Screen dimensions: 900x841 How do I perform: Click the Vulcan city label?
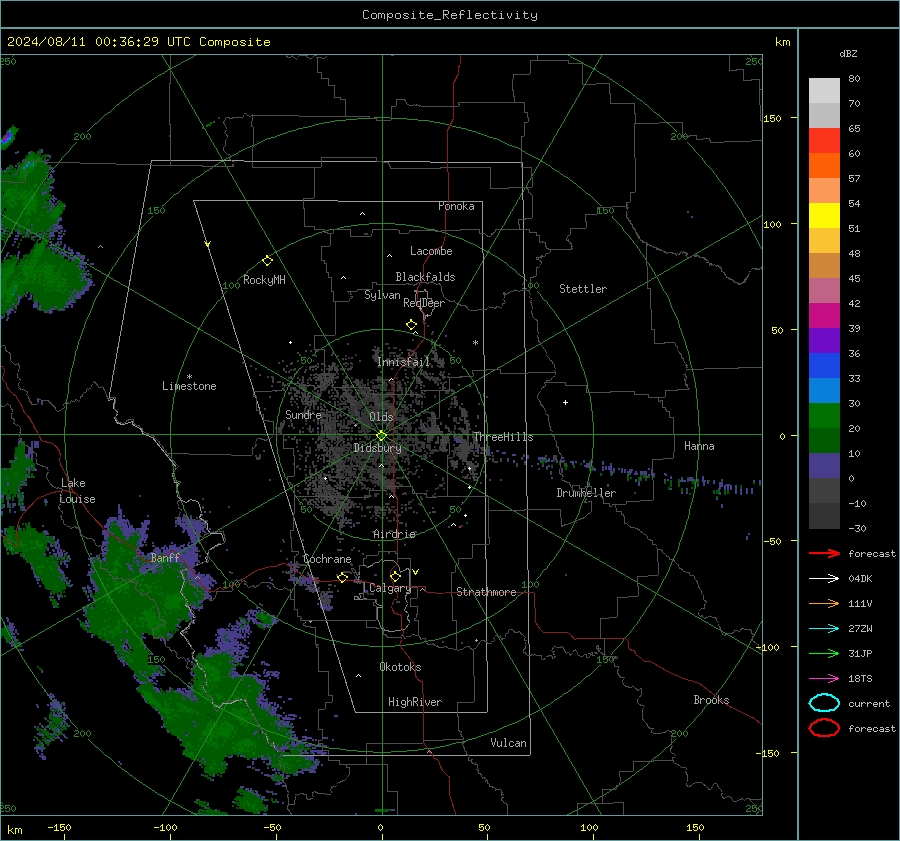click(x=509, y=743)
